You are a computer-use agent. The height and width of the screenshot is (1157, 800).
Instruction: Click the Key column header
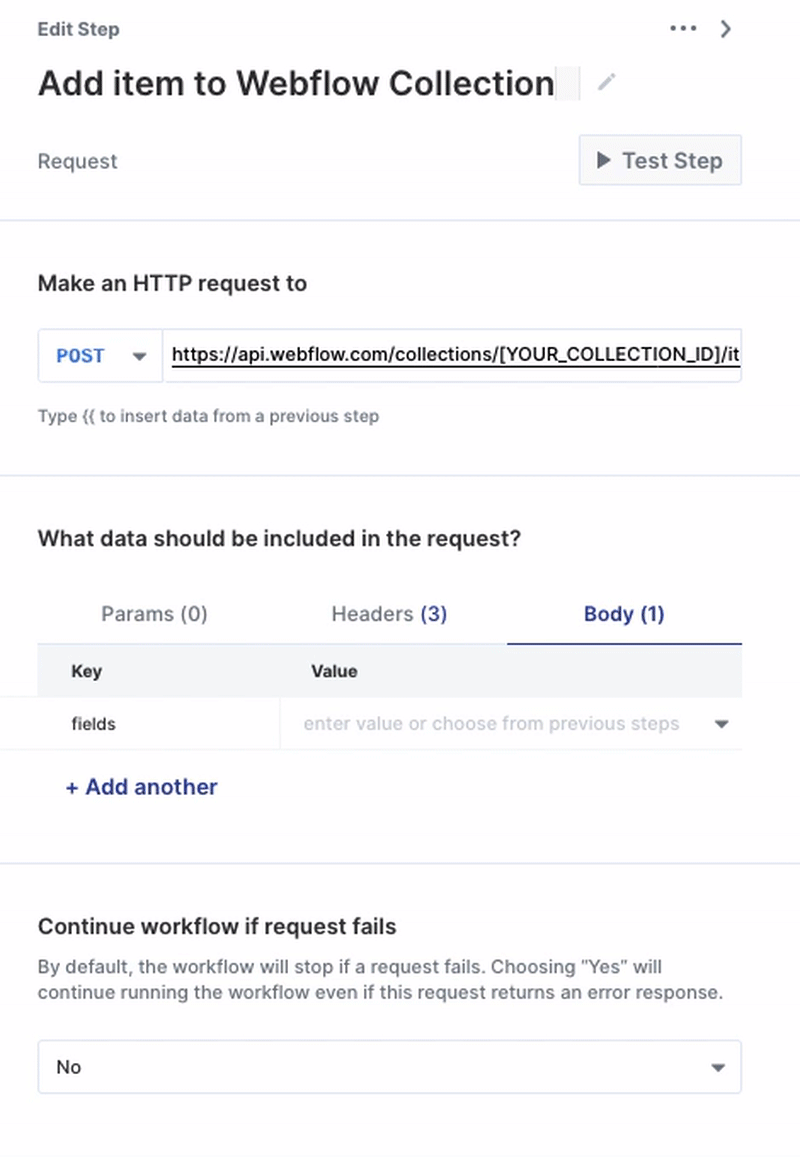coord(87,671)
